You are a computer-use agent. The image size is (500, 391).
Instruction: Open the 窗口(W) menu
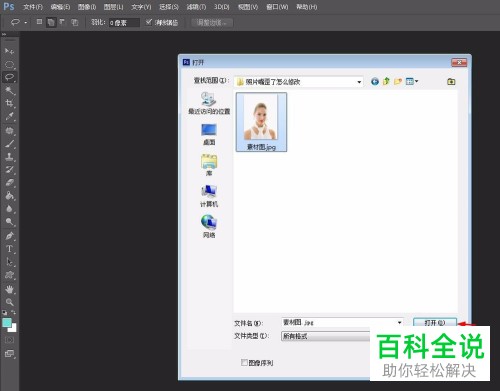277,7
